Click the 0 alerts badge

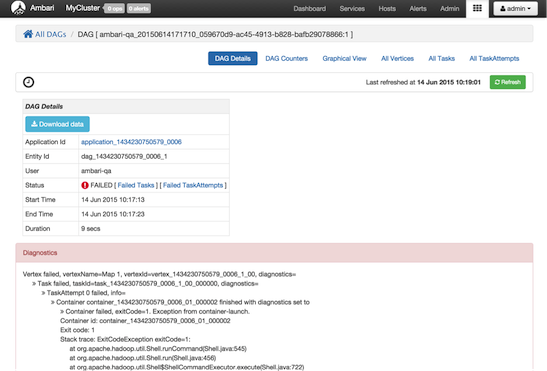click(x=138, y=8)
